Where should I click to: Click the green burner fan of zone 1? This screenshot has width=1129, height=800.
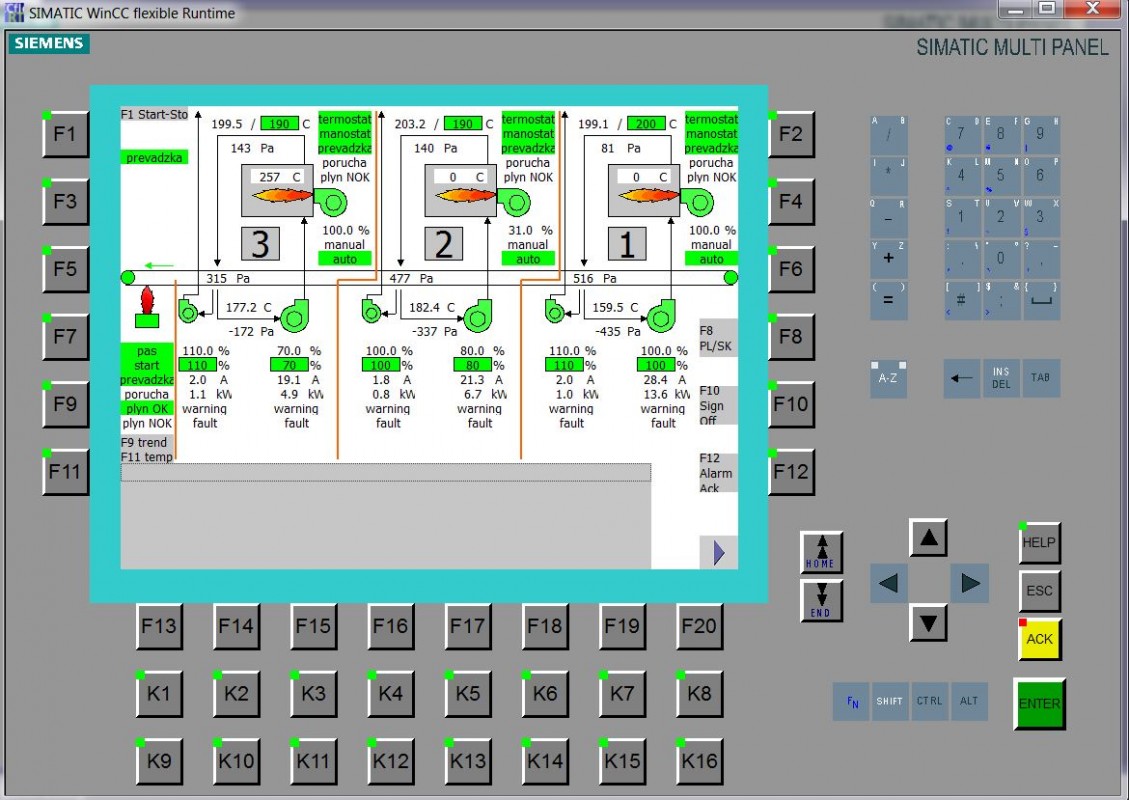pos(697,202)
